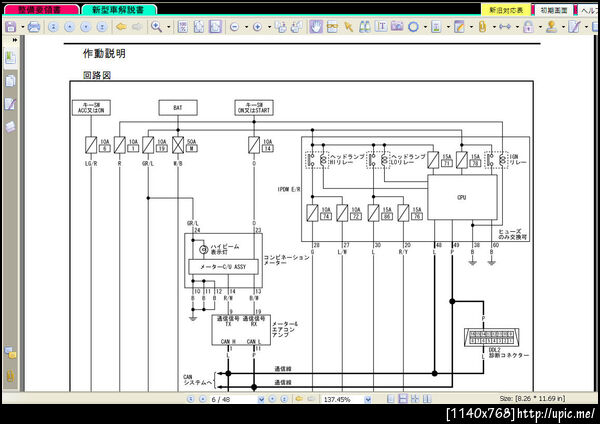Screen dimensions: 600x424
Task: Click the padlock security icon
Action: point(528,27)
